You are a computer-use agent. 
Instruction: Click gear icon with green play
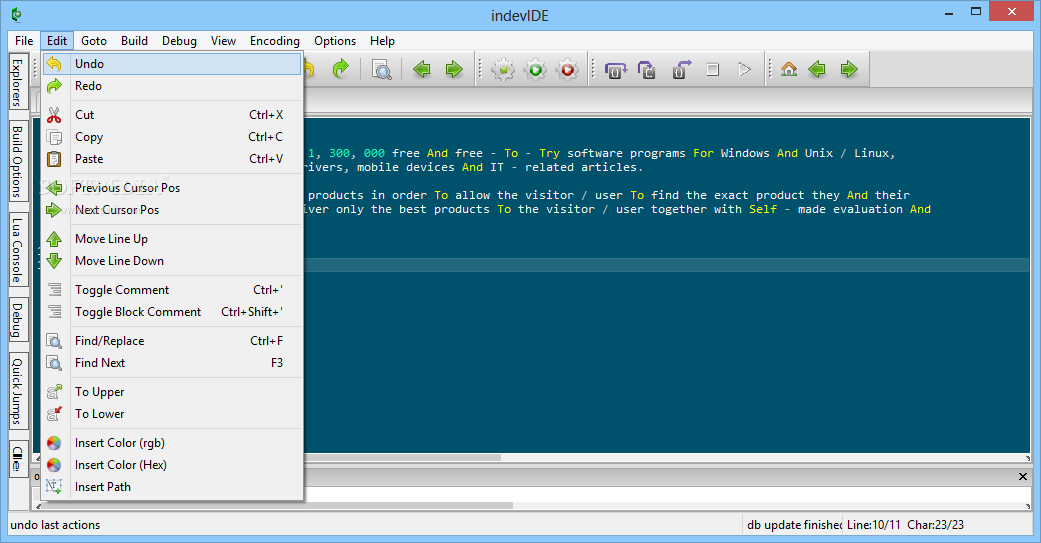pyautogui.click(x=535, y=70)
